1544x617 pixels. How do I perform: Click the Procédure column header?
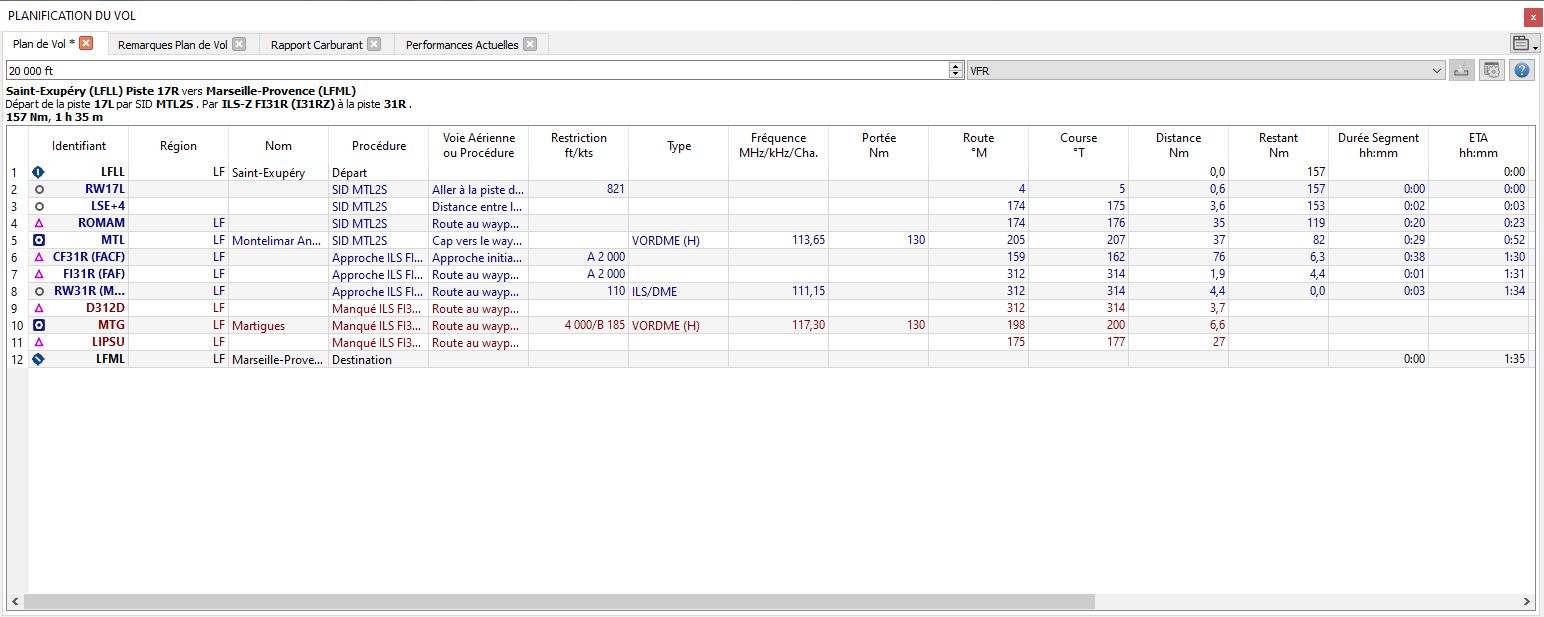tap(379, 145)
